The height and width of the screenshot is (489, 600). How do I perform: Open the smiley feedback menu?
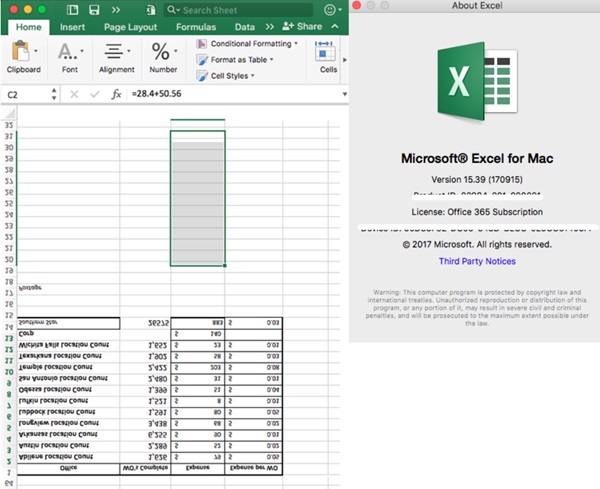tap(333, 10)
